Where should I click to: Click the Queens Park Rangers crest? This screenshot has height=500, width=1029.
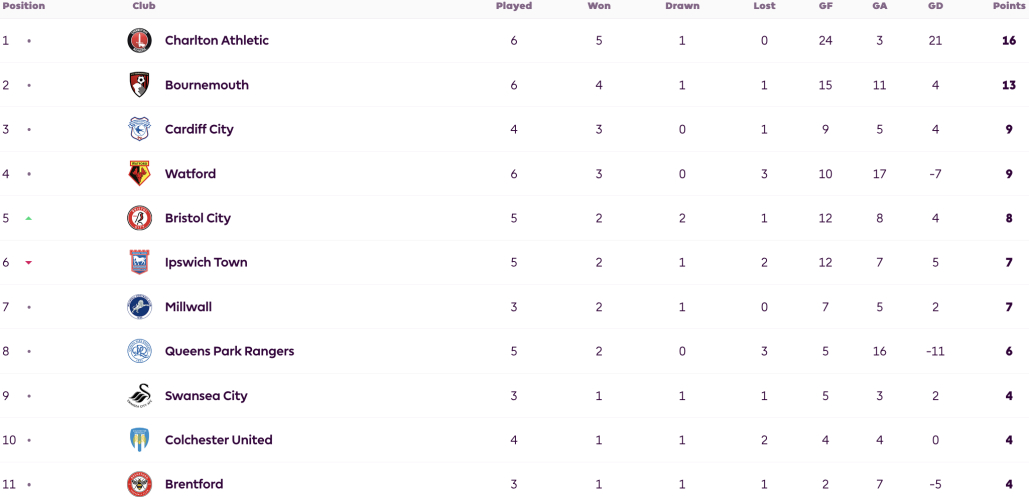pyautogui.click(x=139, y=351)
